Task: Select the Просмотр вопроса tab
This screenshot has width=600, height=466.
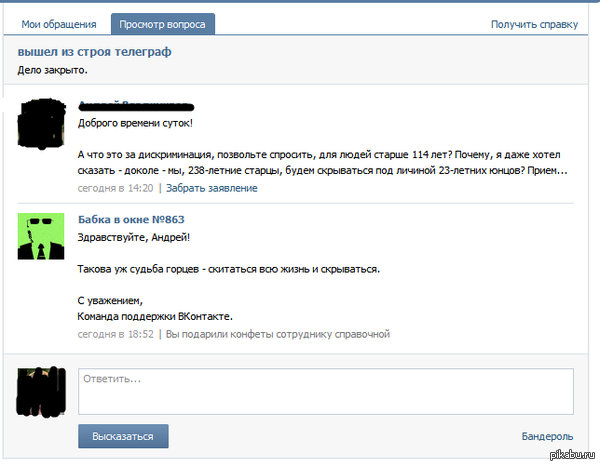Action: (x=163, y=24)
